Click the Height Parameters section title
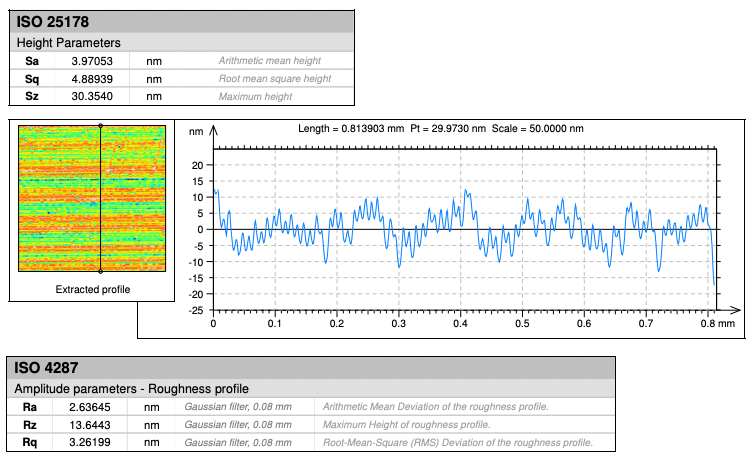This screenshot has width=756, height=466. pyautogui.click(x=68, y=42)
